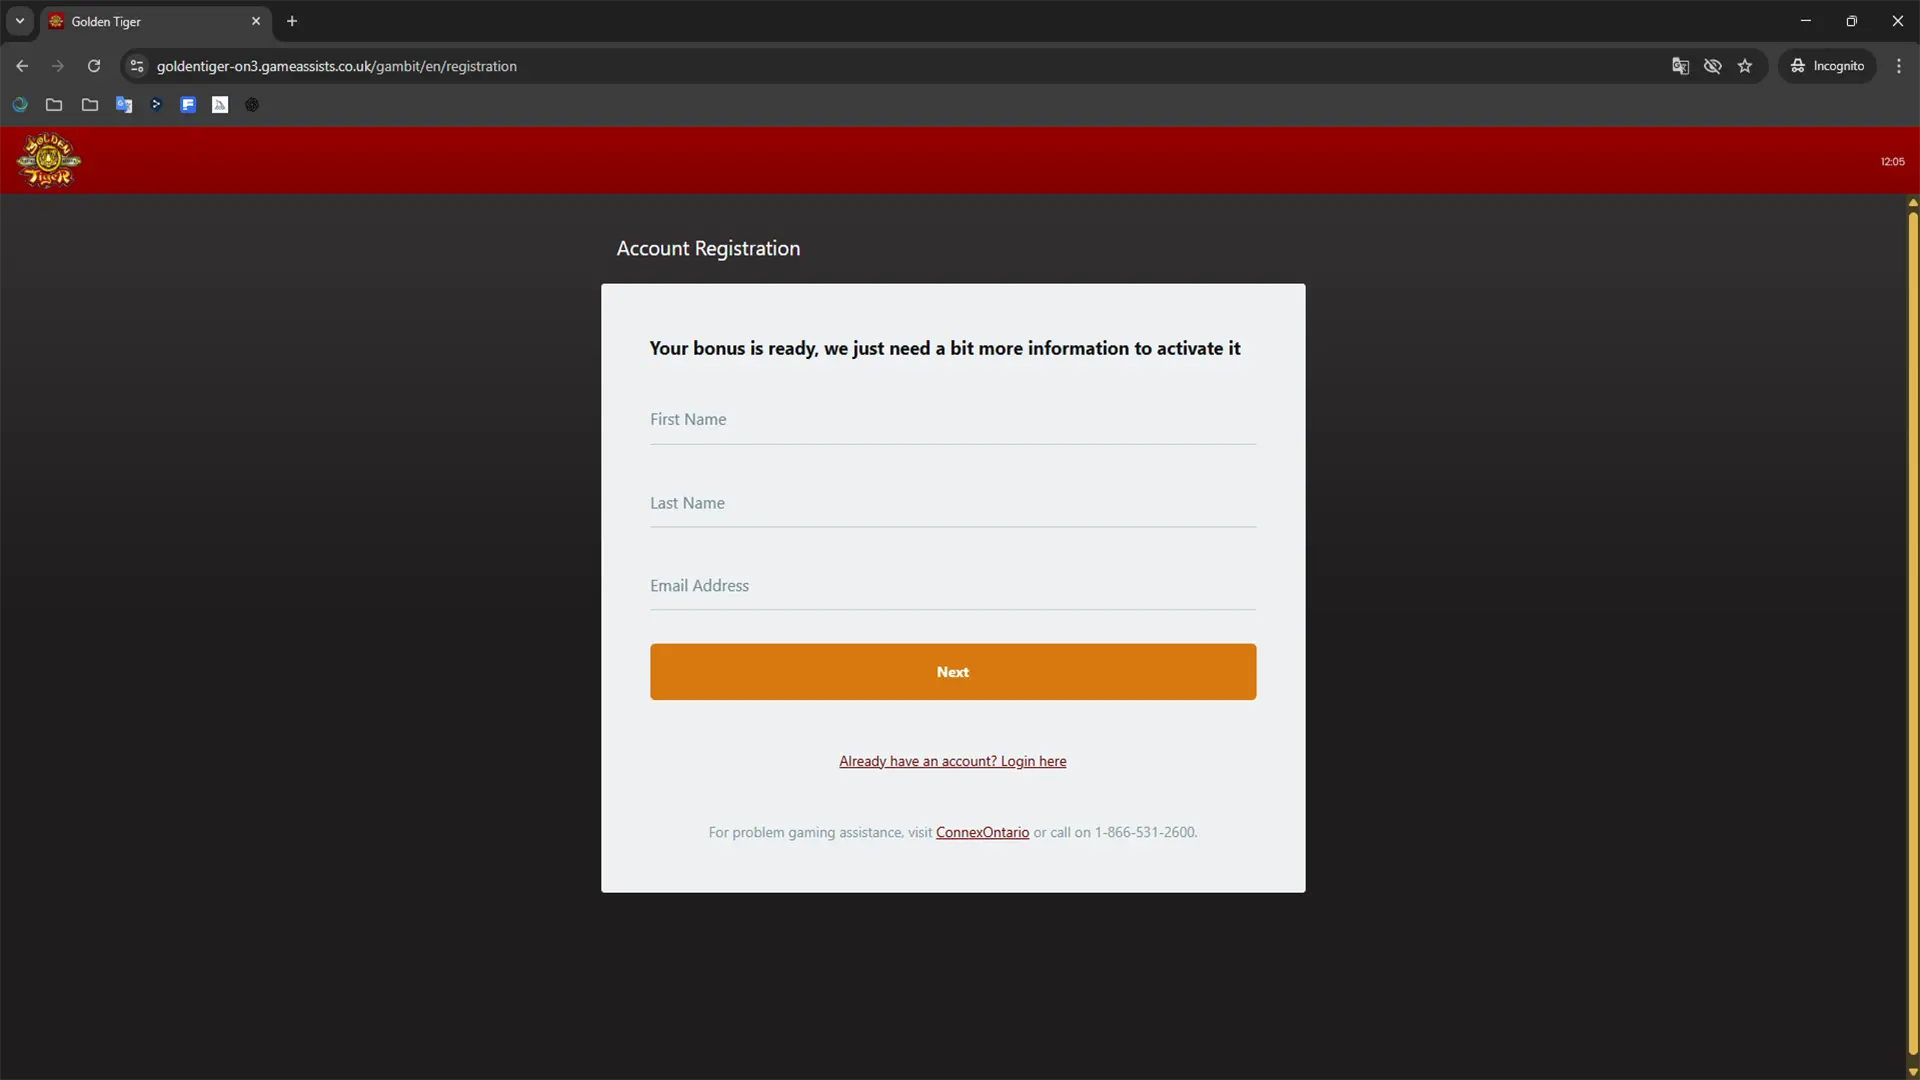Click the page vertical scrollbar
This screenshot has height=1080, width=1920.
pos(1912,630)
